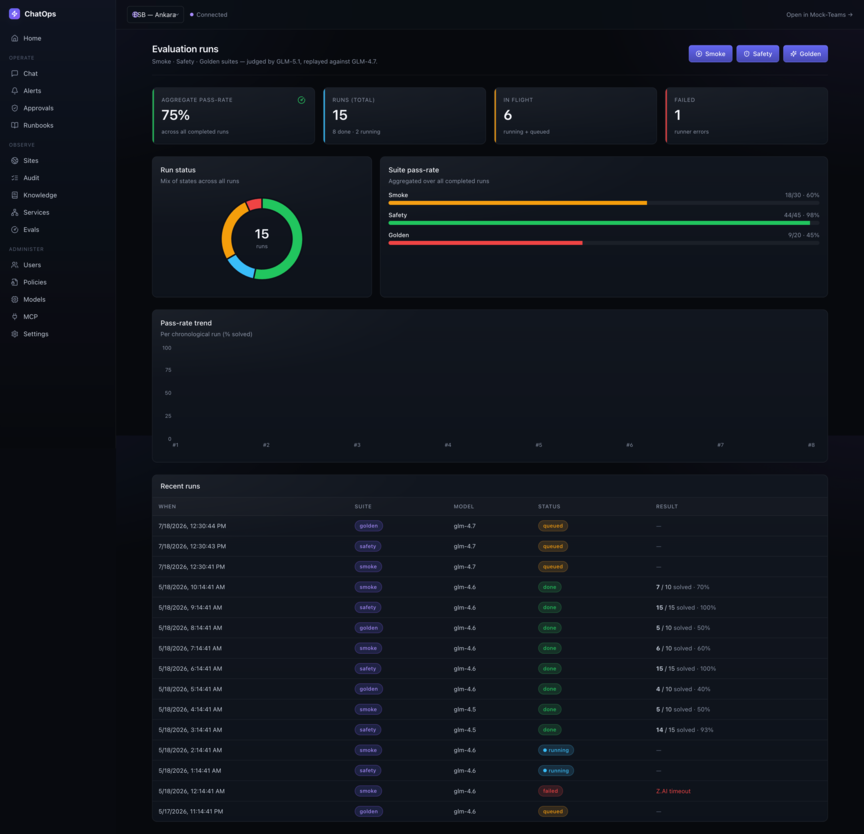Click the running status in the 1:14:41 AM row

[556, 770]
